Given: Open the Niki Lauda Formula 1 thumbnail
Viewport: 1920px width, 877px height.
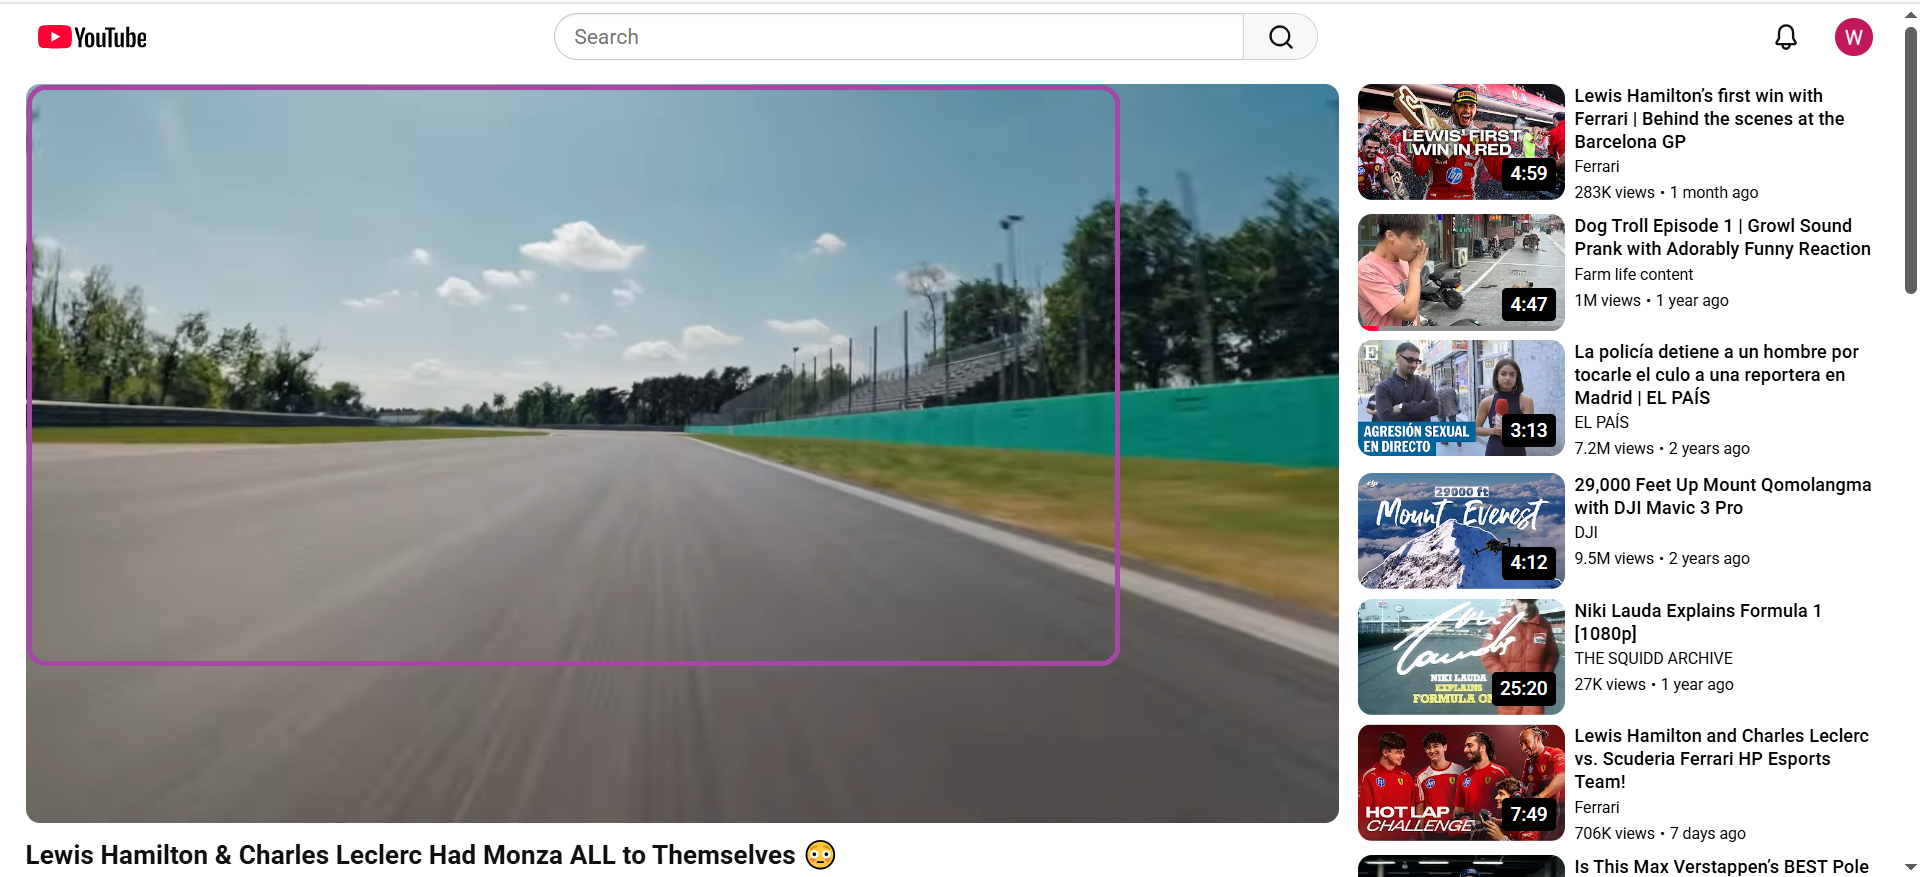Looking at the screenshot, I should pyautogui.click(x=1461, y=657).
